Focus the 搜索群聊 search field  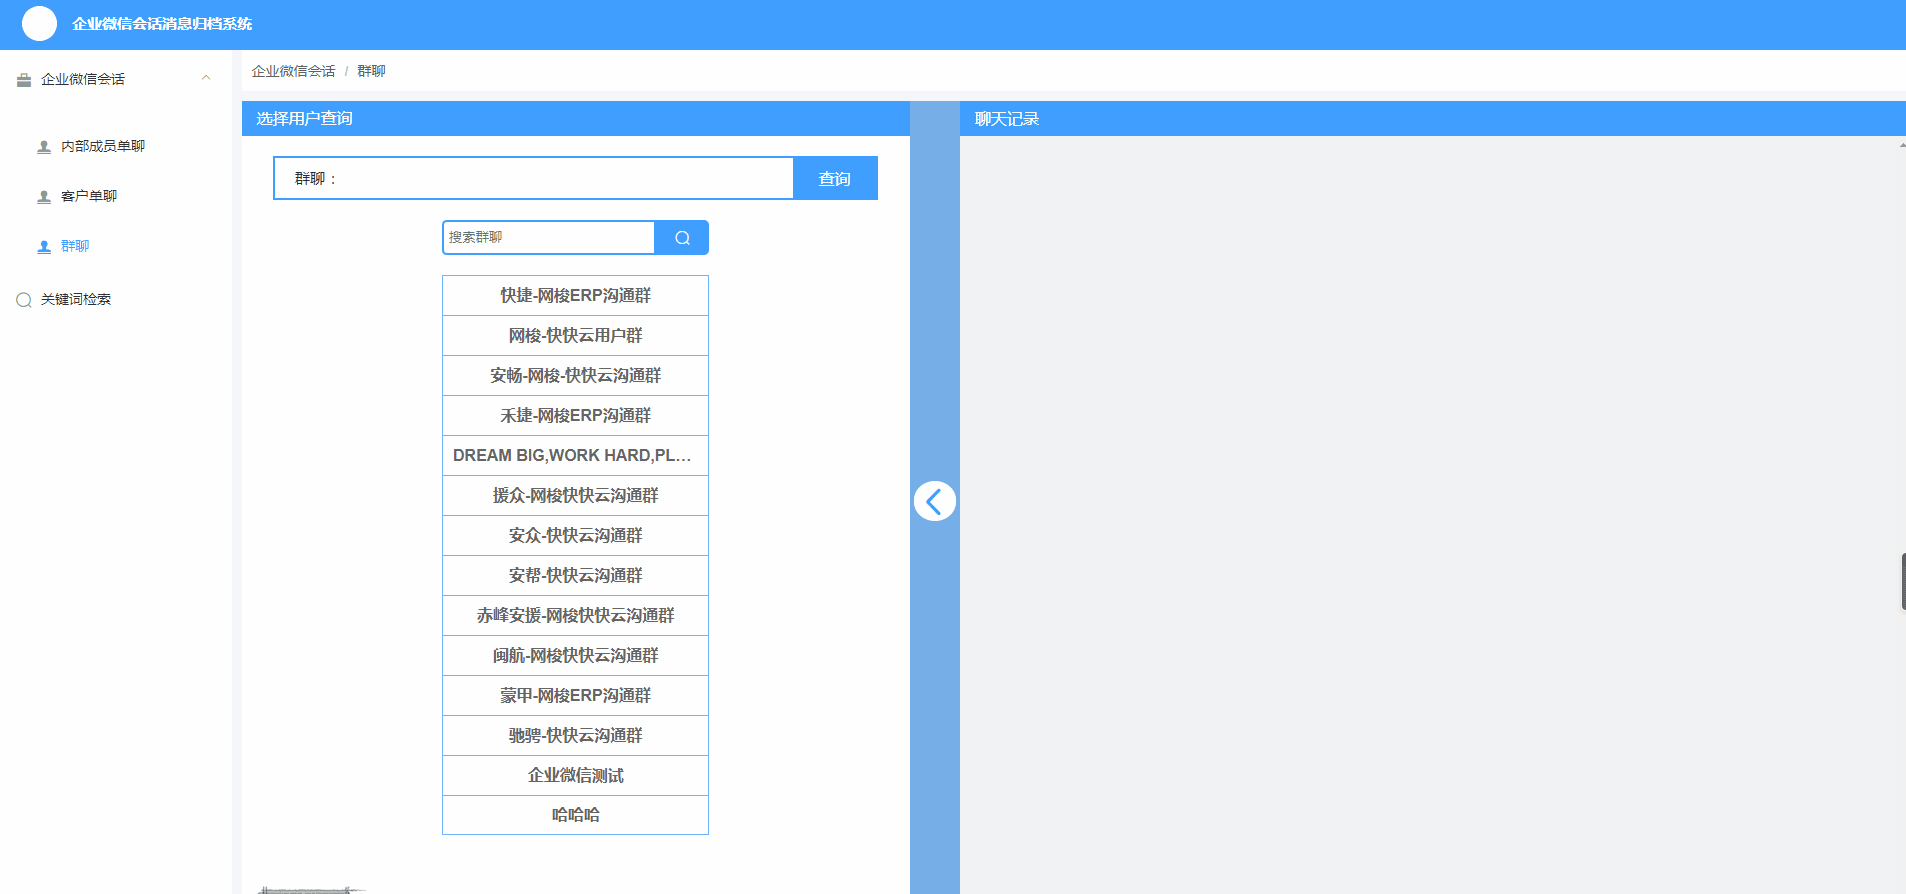click(548, 237)
